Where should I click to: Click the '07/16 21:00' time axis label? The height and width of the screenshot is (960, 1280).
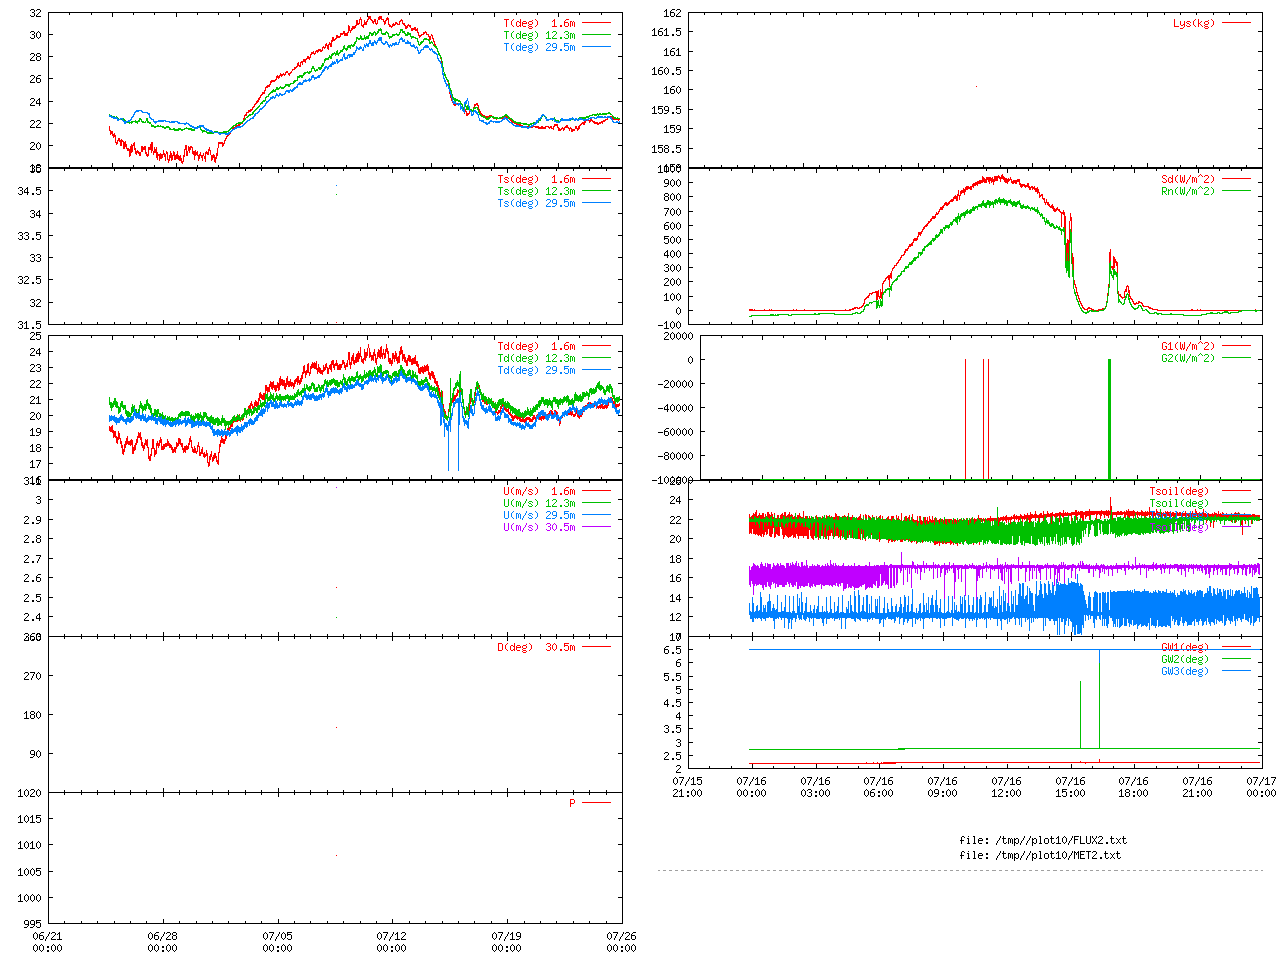pos(1197,788)
